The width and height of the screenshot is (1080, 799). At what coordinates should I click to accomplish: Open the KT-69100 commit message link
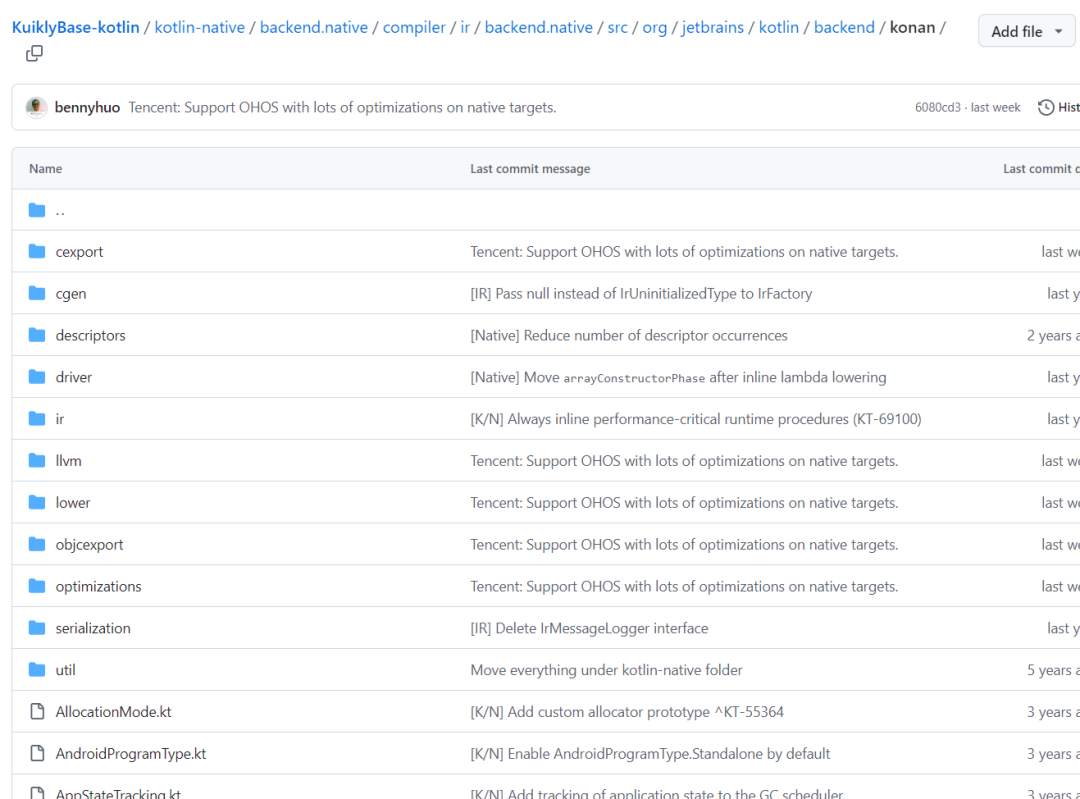click(x=695, y=419)
